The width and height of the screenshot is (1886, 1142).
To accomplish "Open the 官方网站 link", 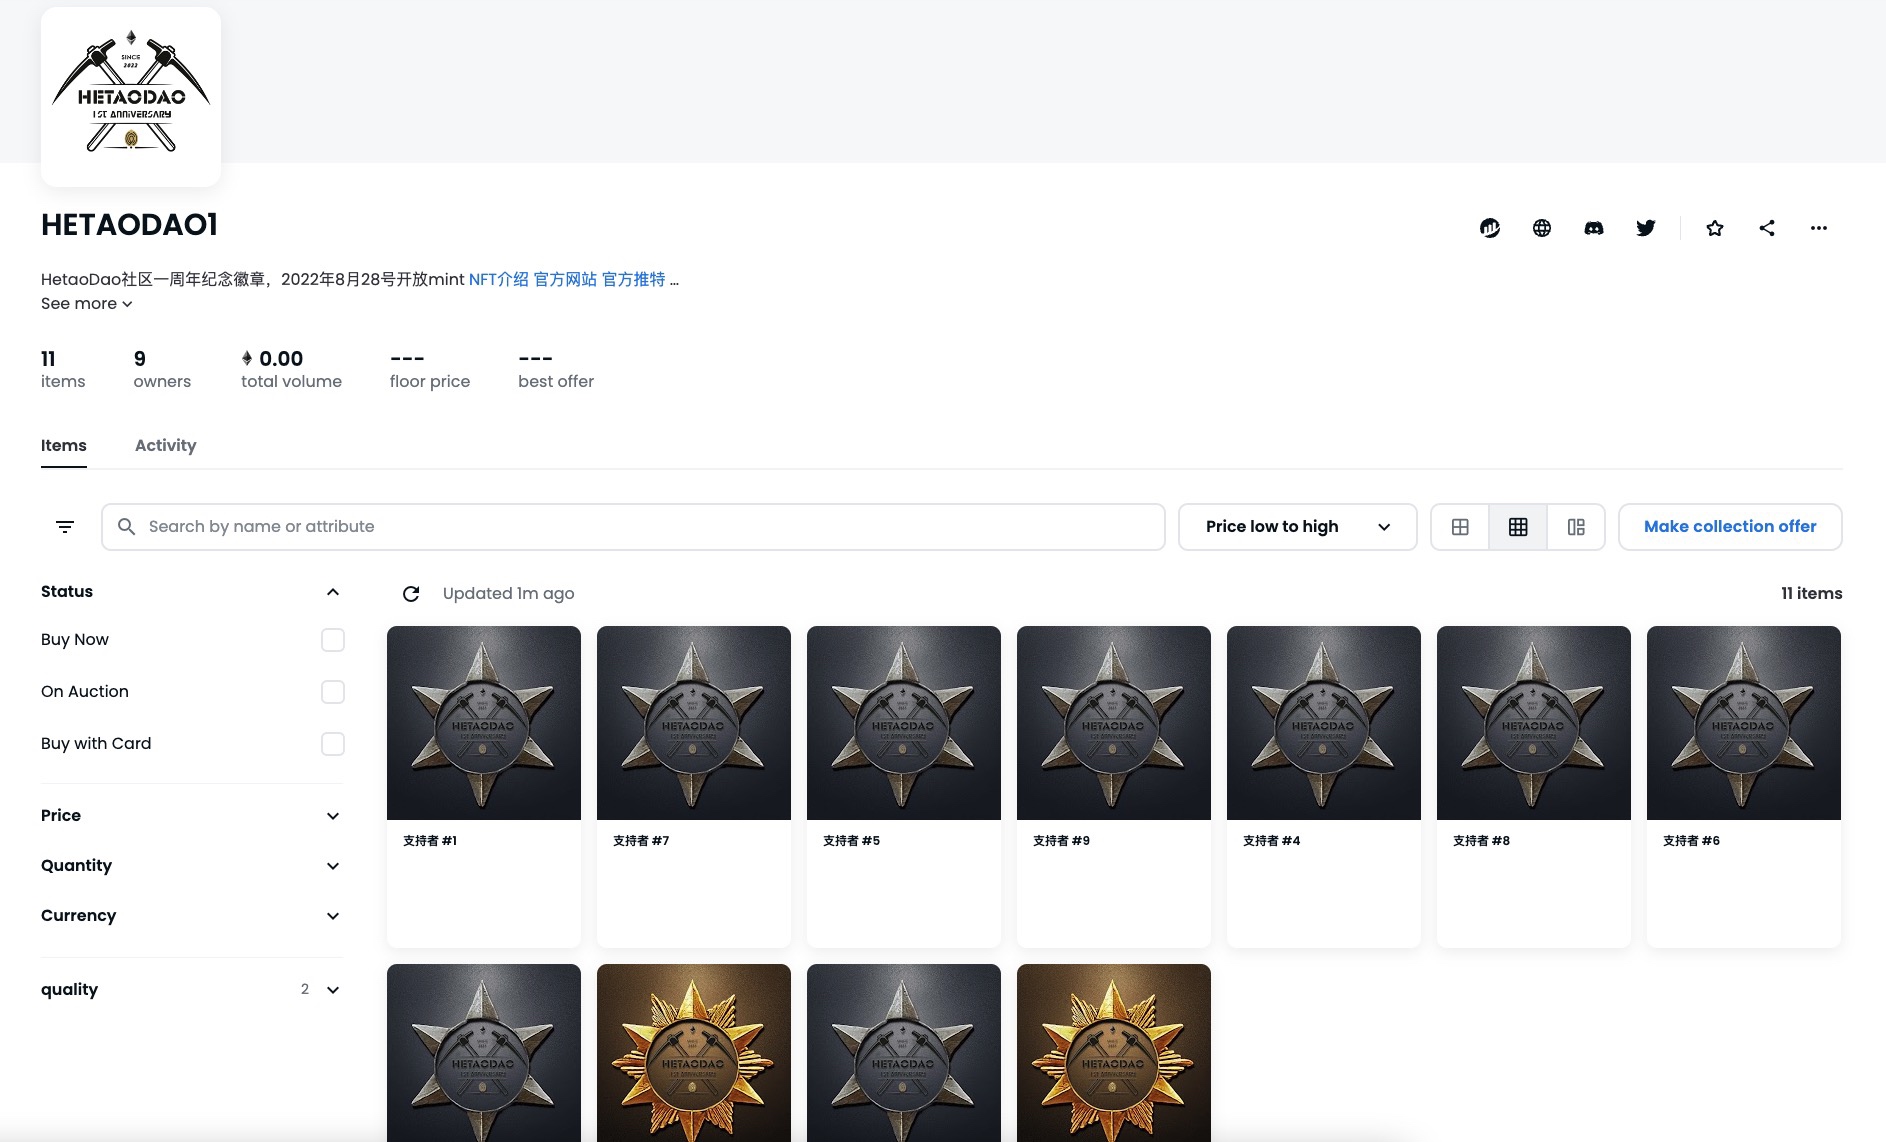I will pos(565,280).
